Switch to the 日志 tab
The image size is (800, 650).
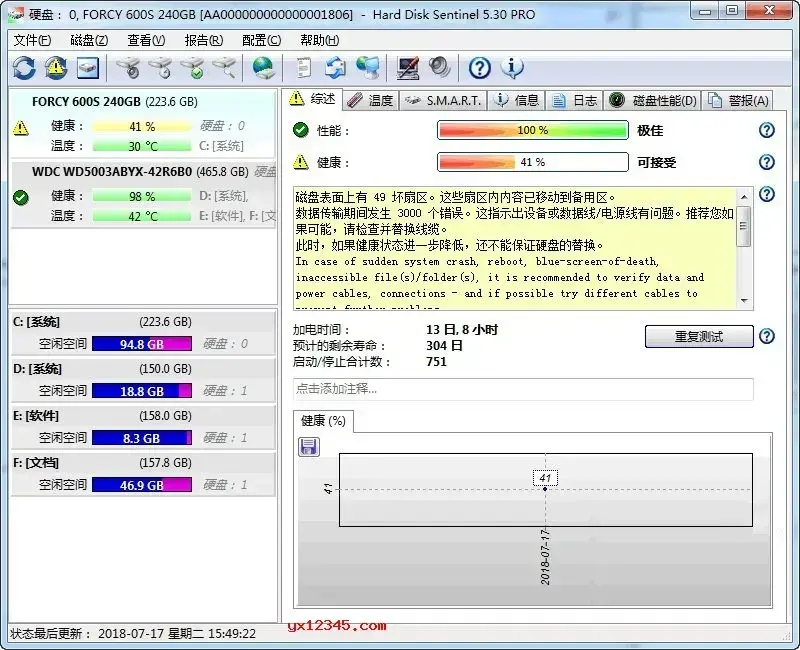click(574, 101)
